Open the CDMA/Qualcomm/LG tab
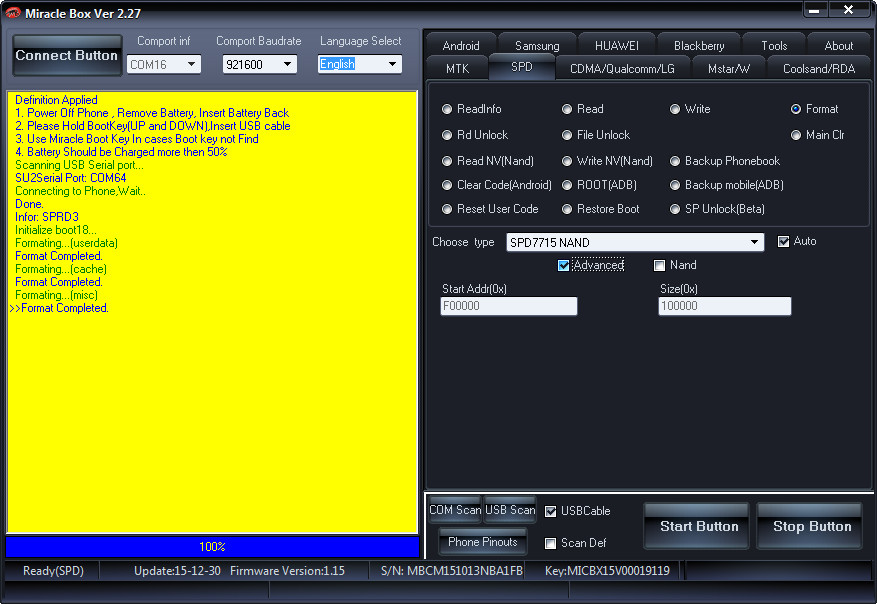The image size is (877, 604). pyautogui.click(x=622, y=68)
